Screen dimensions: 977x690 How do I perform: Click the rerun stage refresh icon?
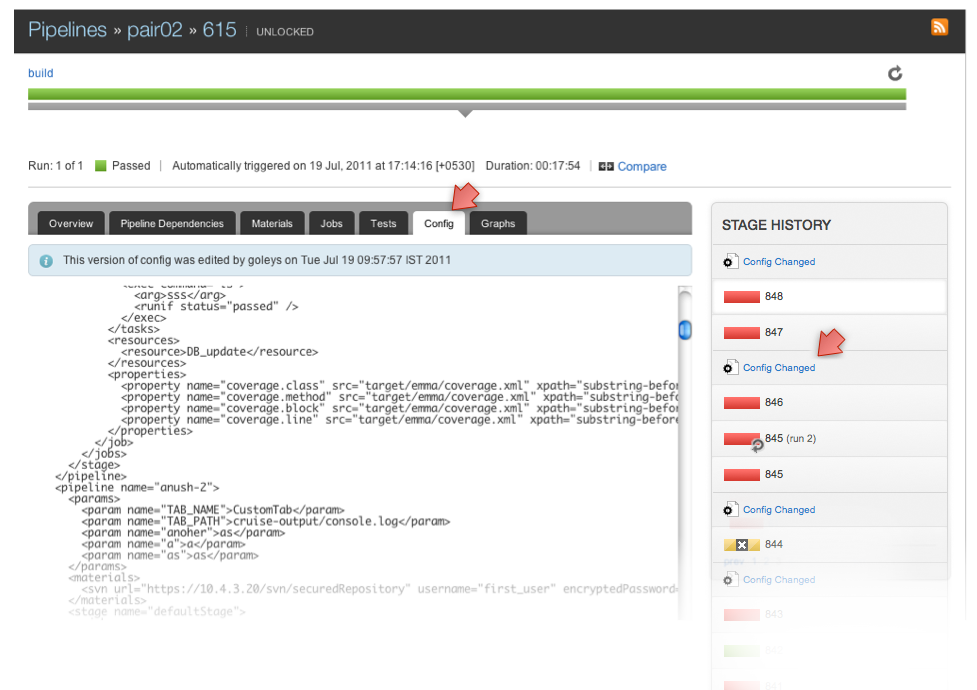point(895,73)
